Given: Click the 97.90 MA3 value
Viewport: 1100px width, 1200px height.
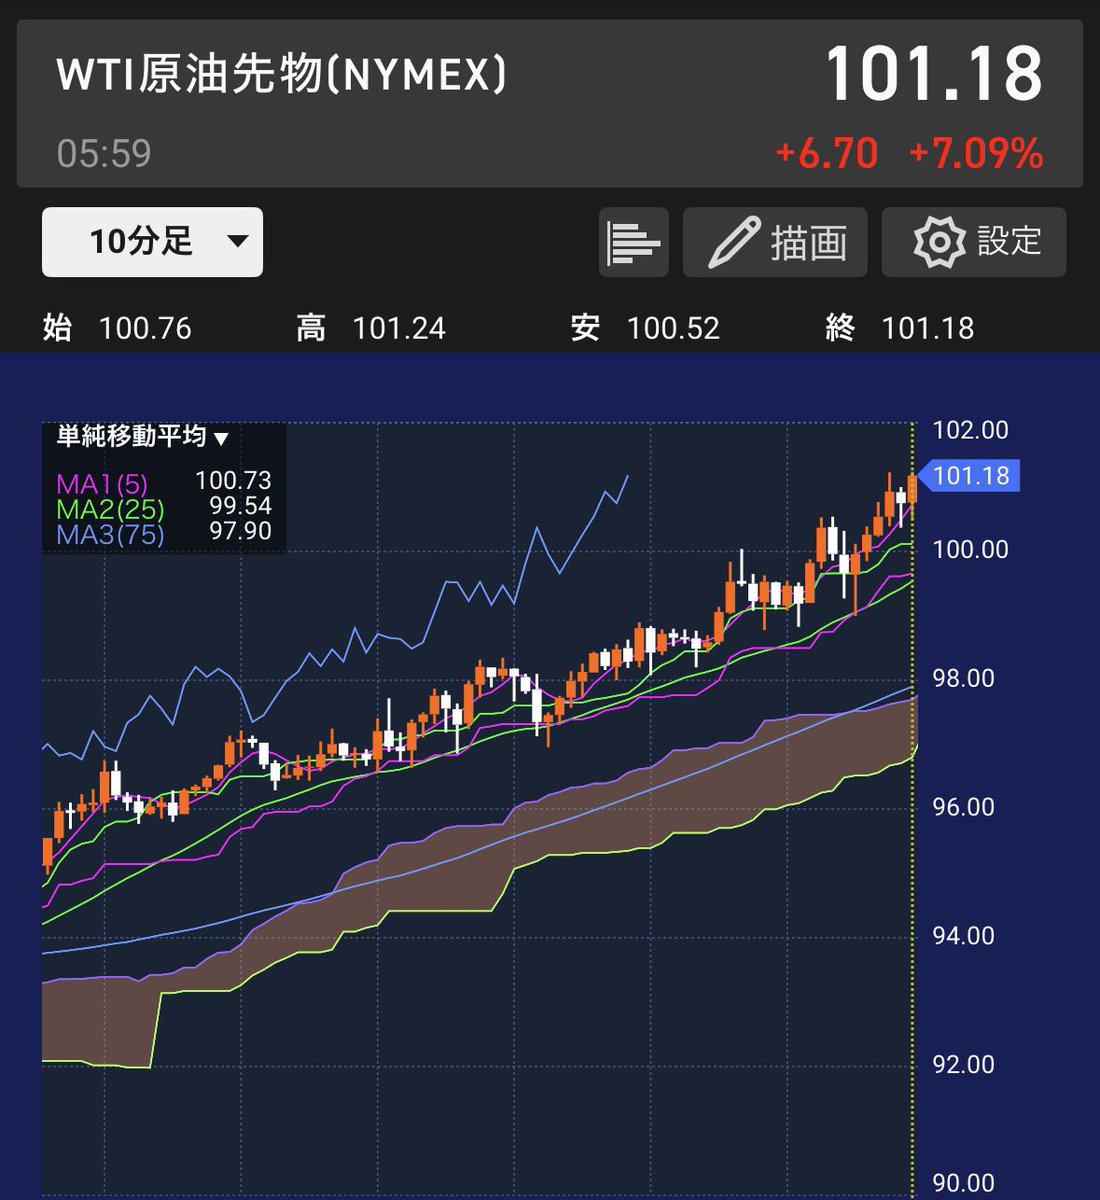Looking at the screenshot, I should pyautogui.click(x=240, y=531).
